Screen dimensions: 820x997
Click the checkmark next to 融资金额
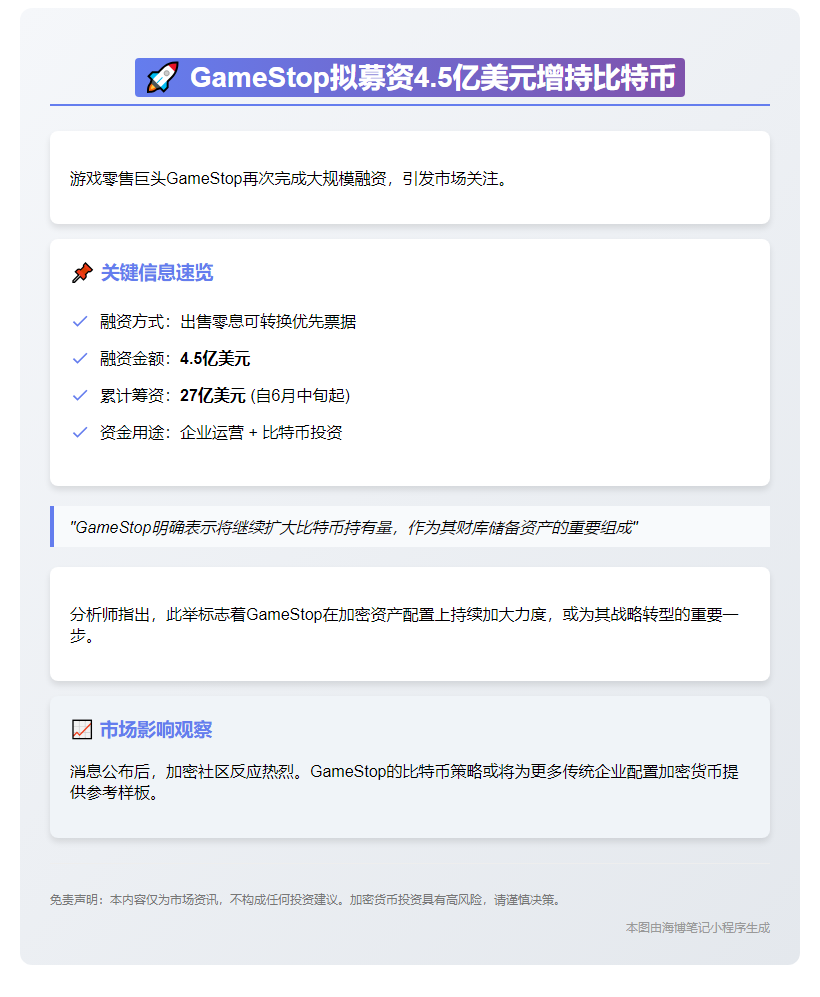80,359
